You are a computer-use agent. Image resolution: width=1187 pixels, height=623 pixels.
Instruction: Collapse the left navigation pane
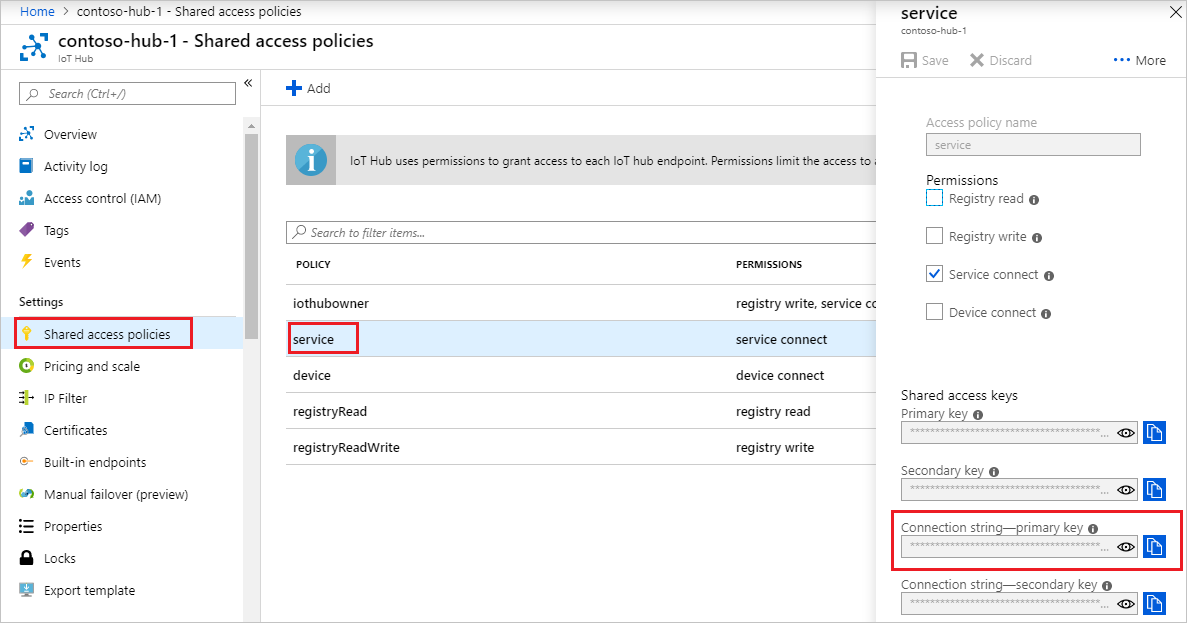(x=249, y=84)
